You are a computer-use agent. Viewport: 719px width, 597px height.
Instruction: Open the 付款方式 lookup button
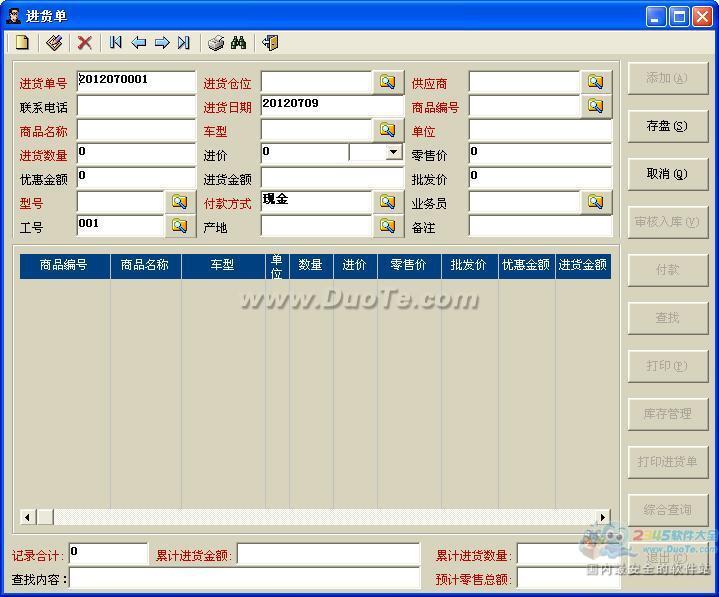pyautogui.click(x=388, y=202)
